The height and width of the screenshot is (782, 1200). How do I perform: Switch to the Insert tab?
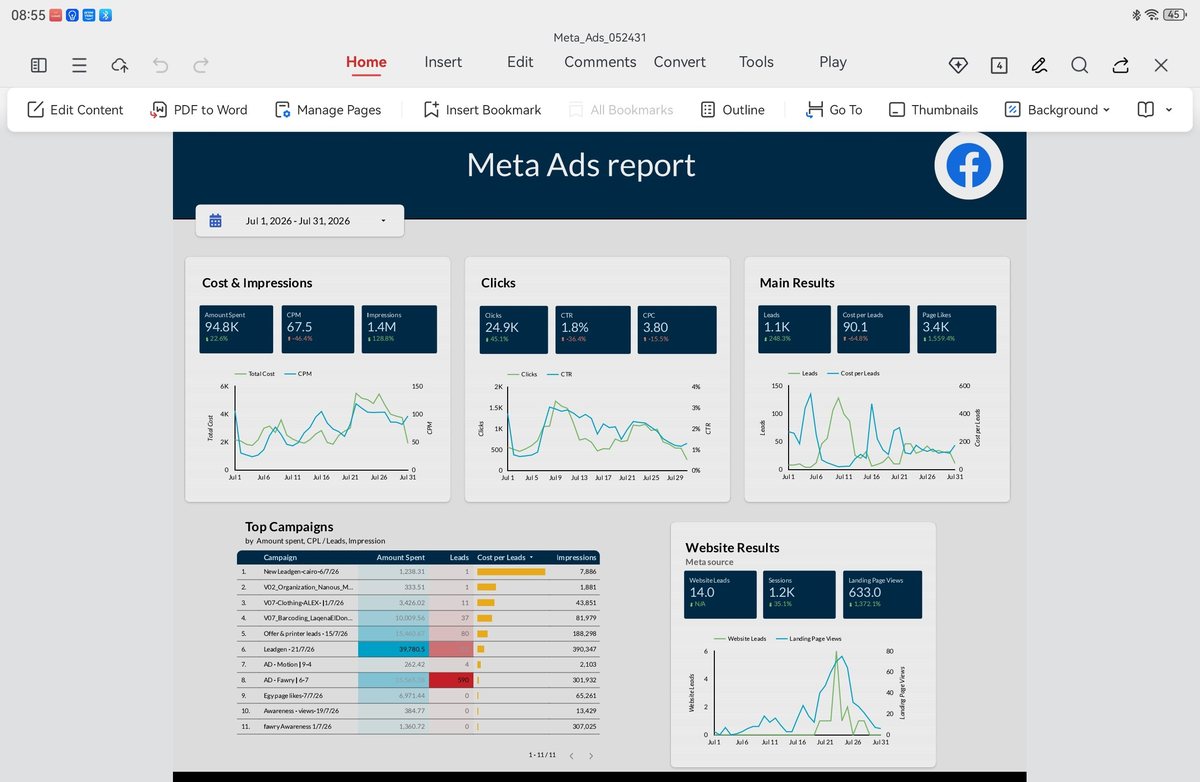(x=443, y=62)
